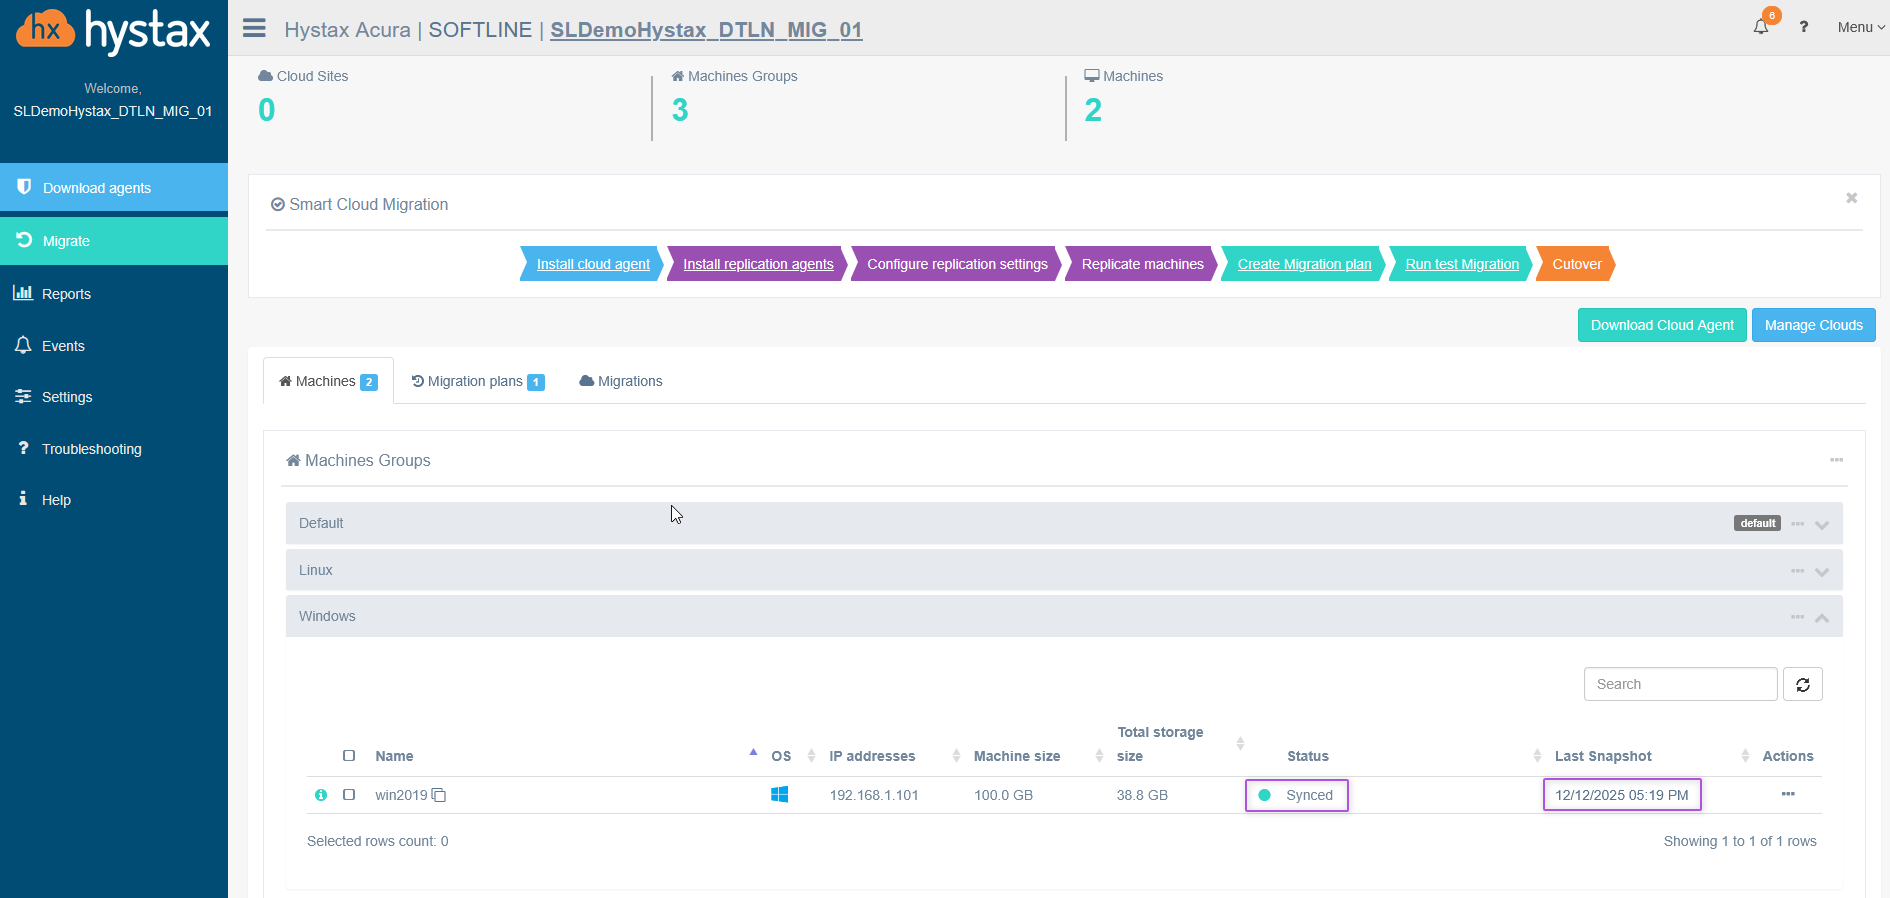
Task: Open the Menu dropdown at top right
Action: [1860, 27]
